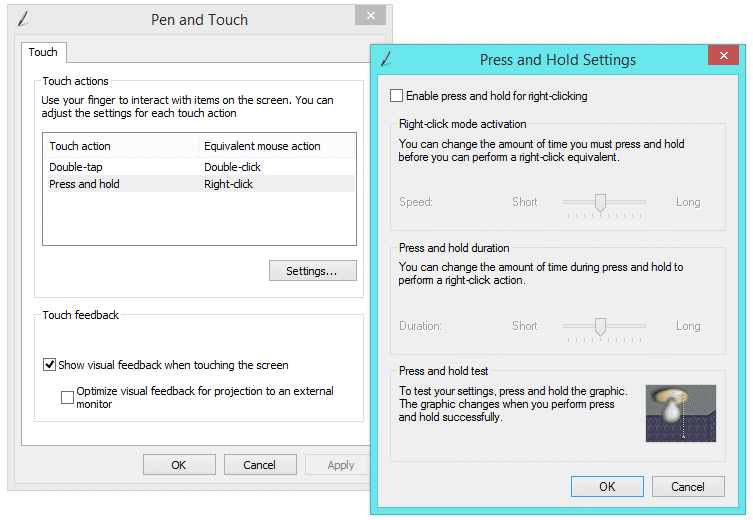Click the Speed slider thumb

click(600, 203)
